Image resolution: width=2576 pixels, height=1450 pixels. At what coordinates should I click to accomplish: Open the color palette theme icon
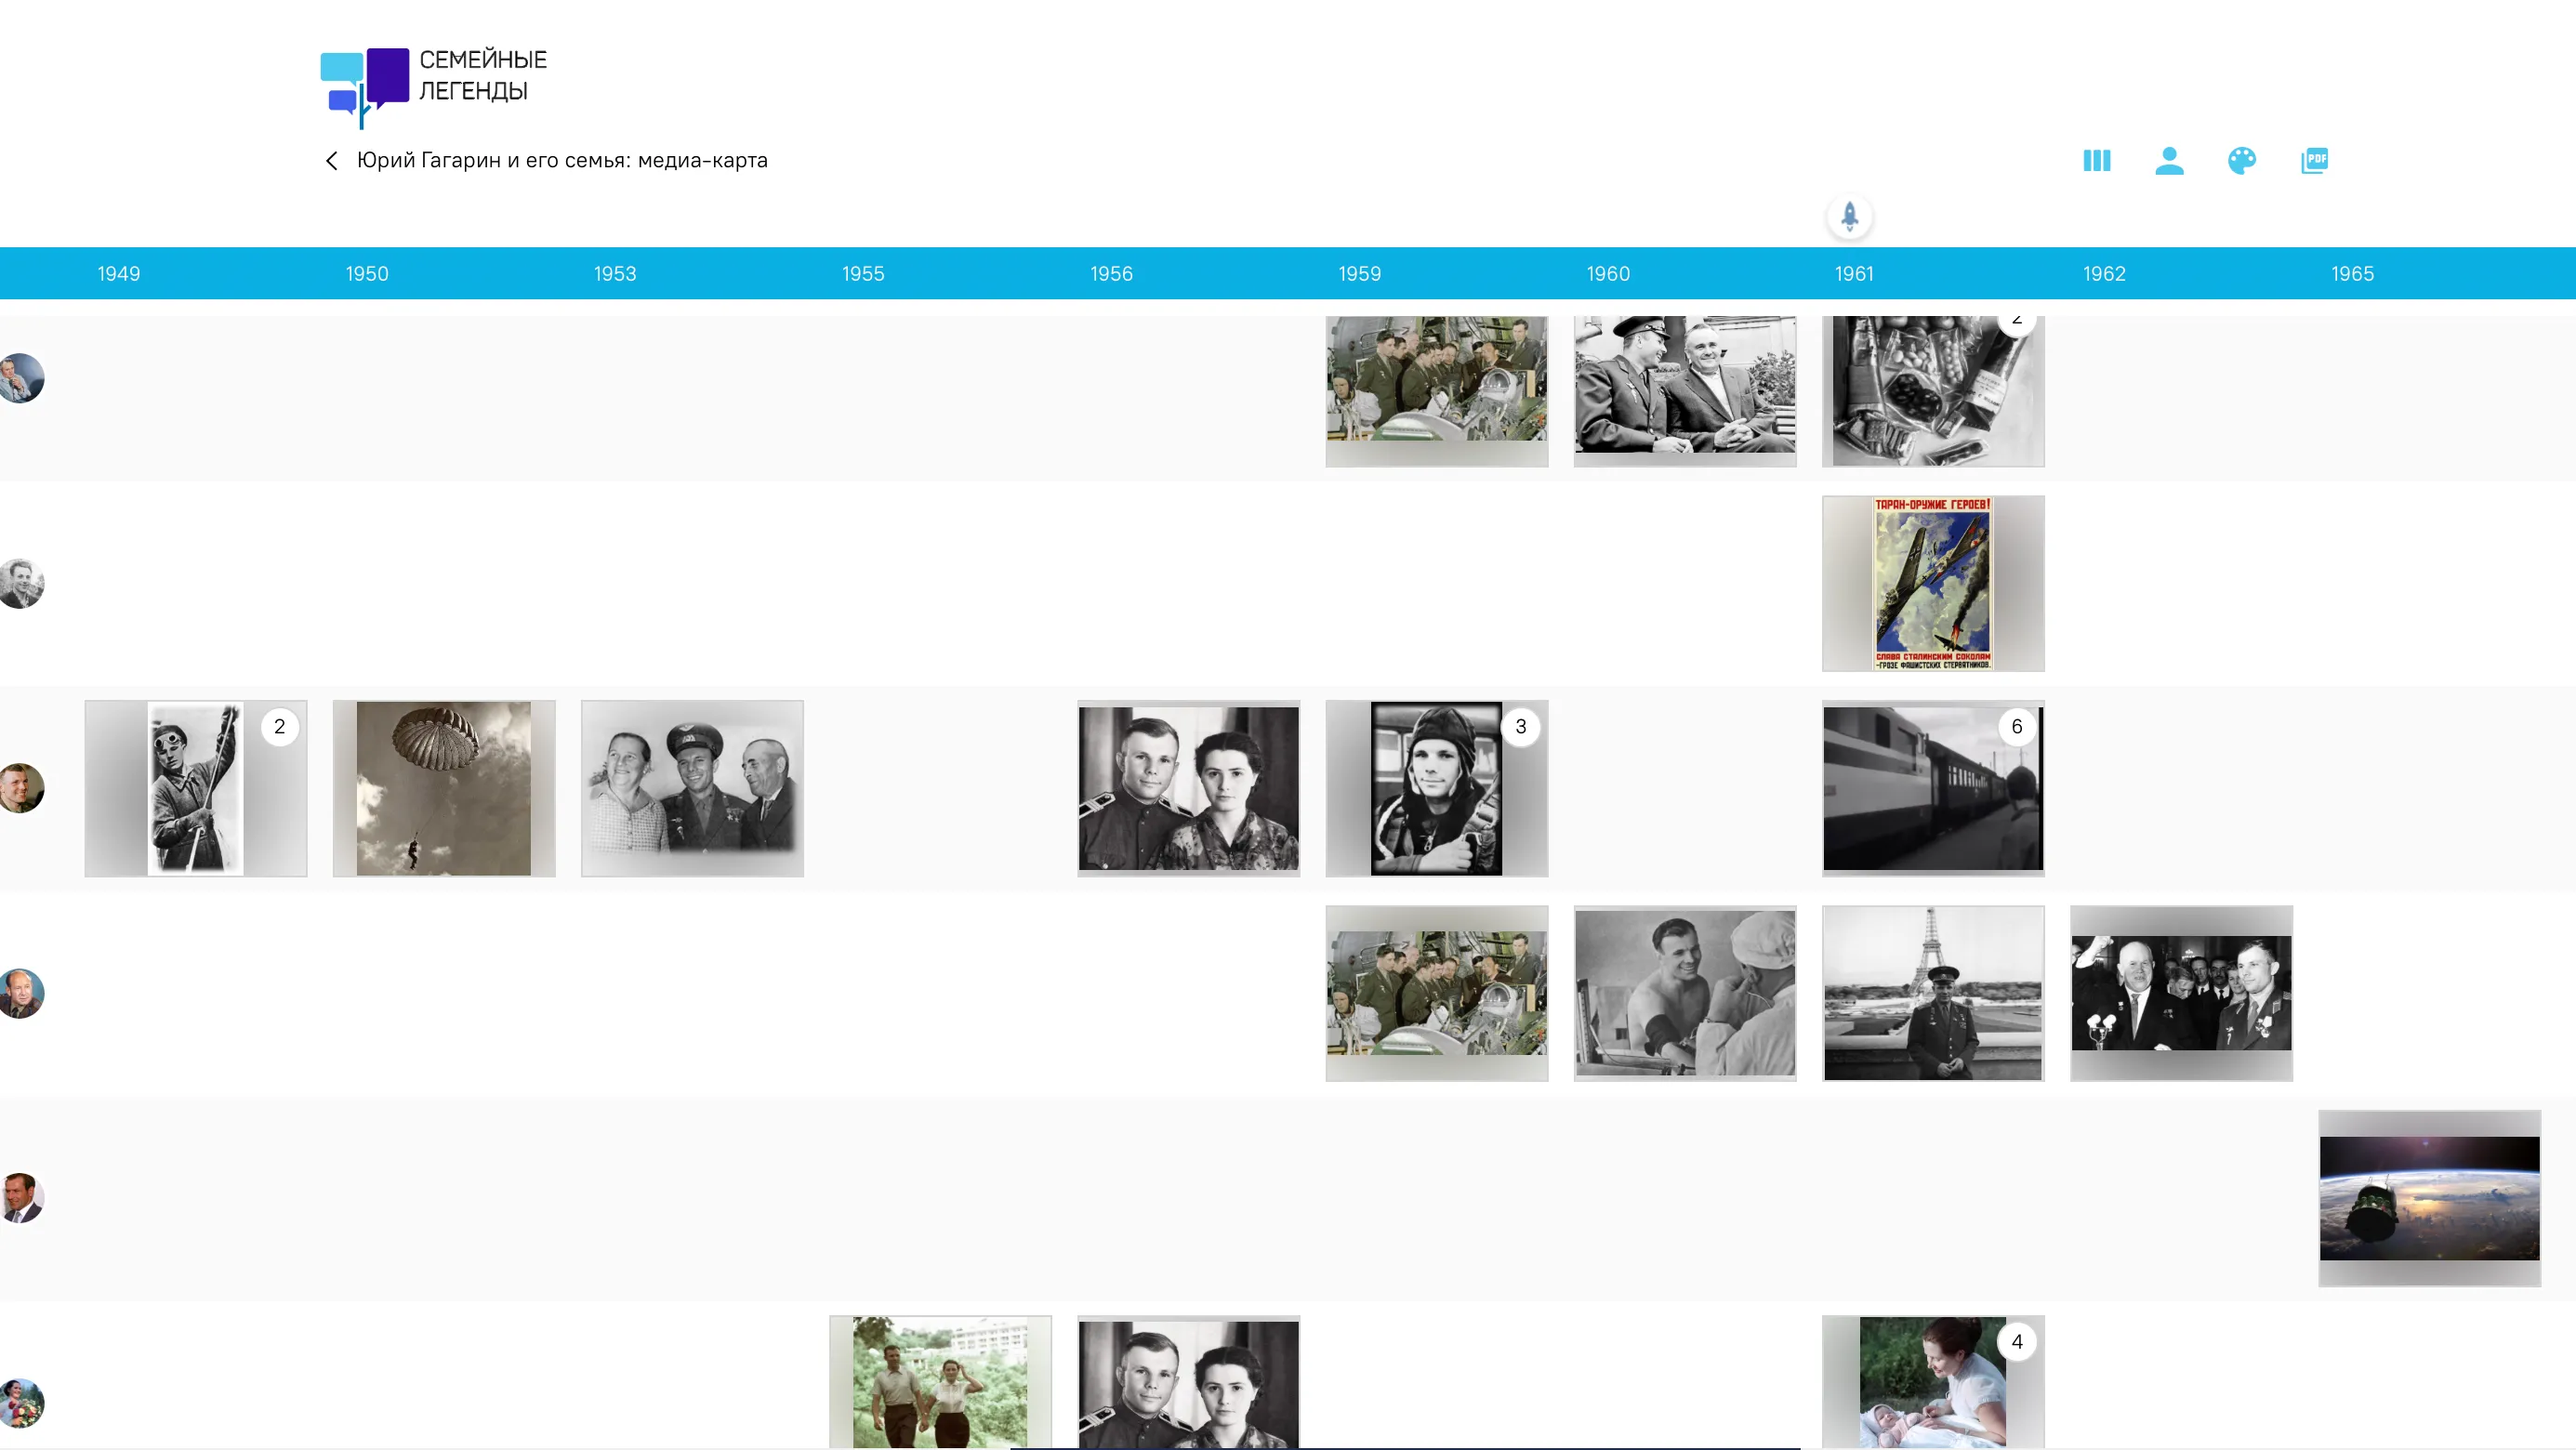(2241, 160)
